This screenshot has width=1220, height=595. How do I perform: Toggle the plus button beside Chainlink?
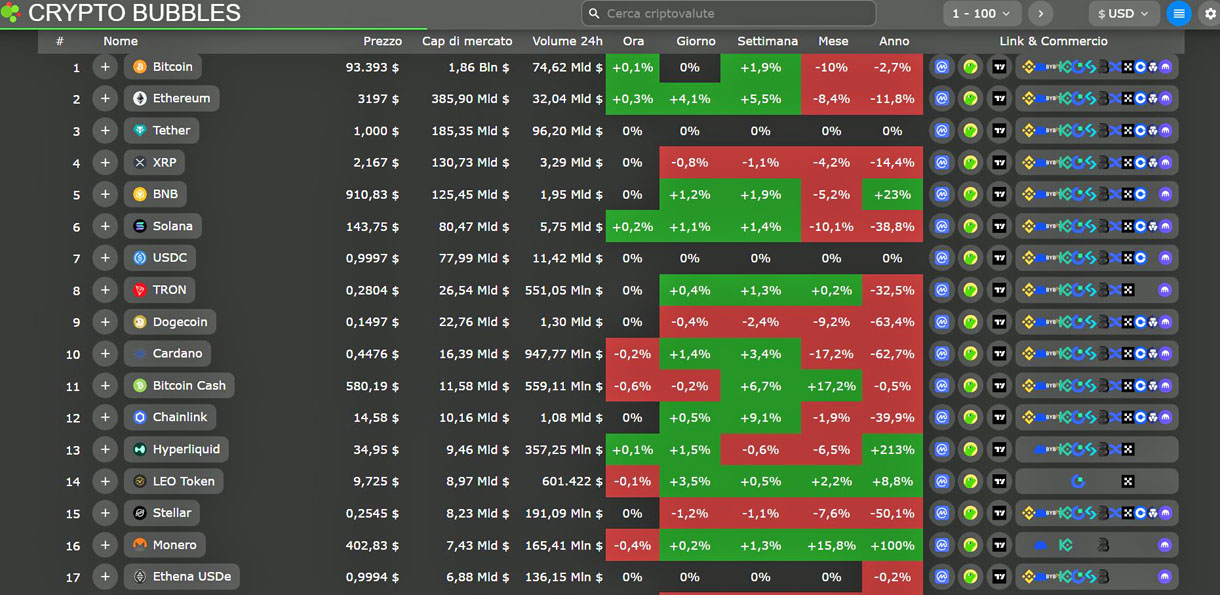tap(105, 417)
